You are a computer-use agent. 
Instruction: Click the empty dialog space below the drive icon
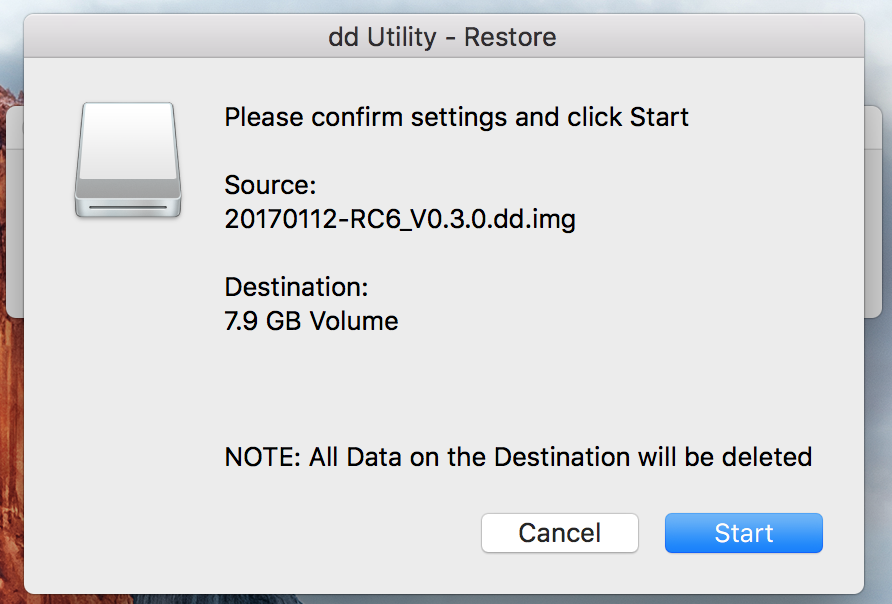127,350
